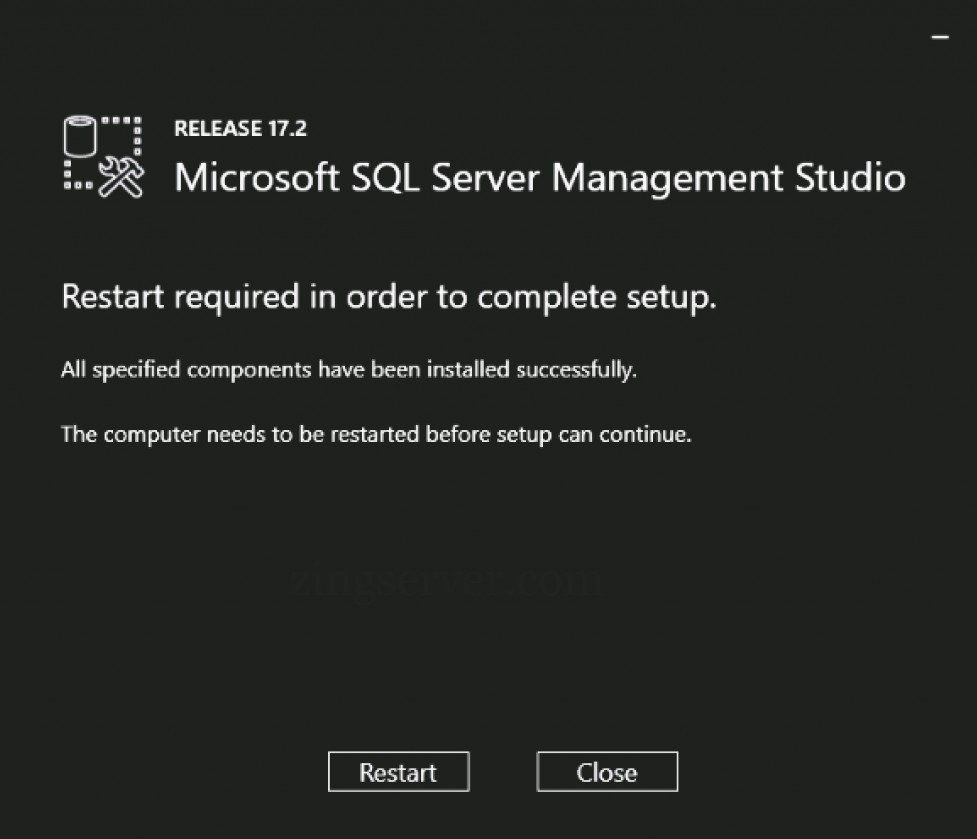Click the restart-before-continue notice text
This screenshot has height=839, width=977.
379,434
